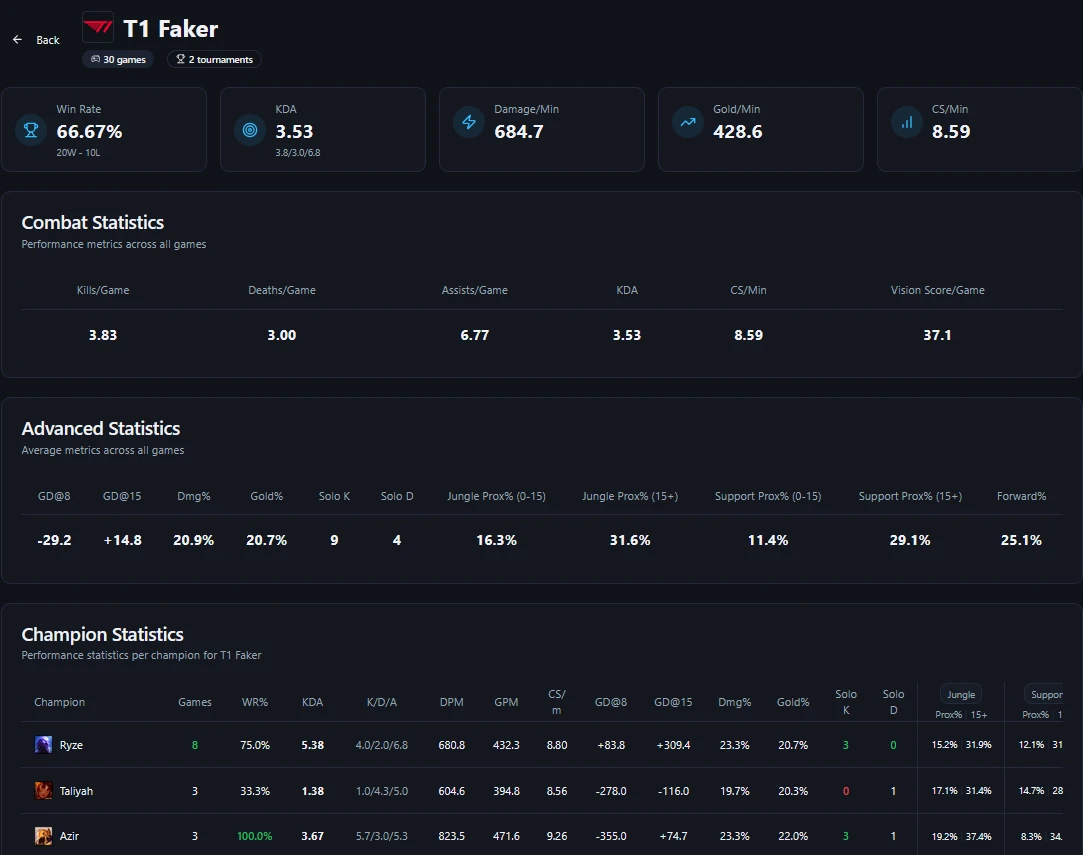The image size is (1083, 855).
Task: Click the Champion Statistics heading
Action: tap(102, 634)
